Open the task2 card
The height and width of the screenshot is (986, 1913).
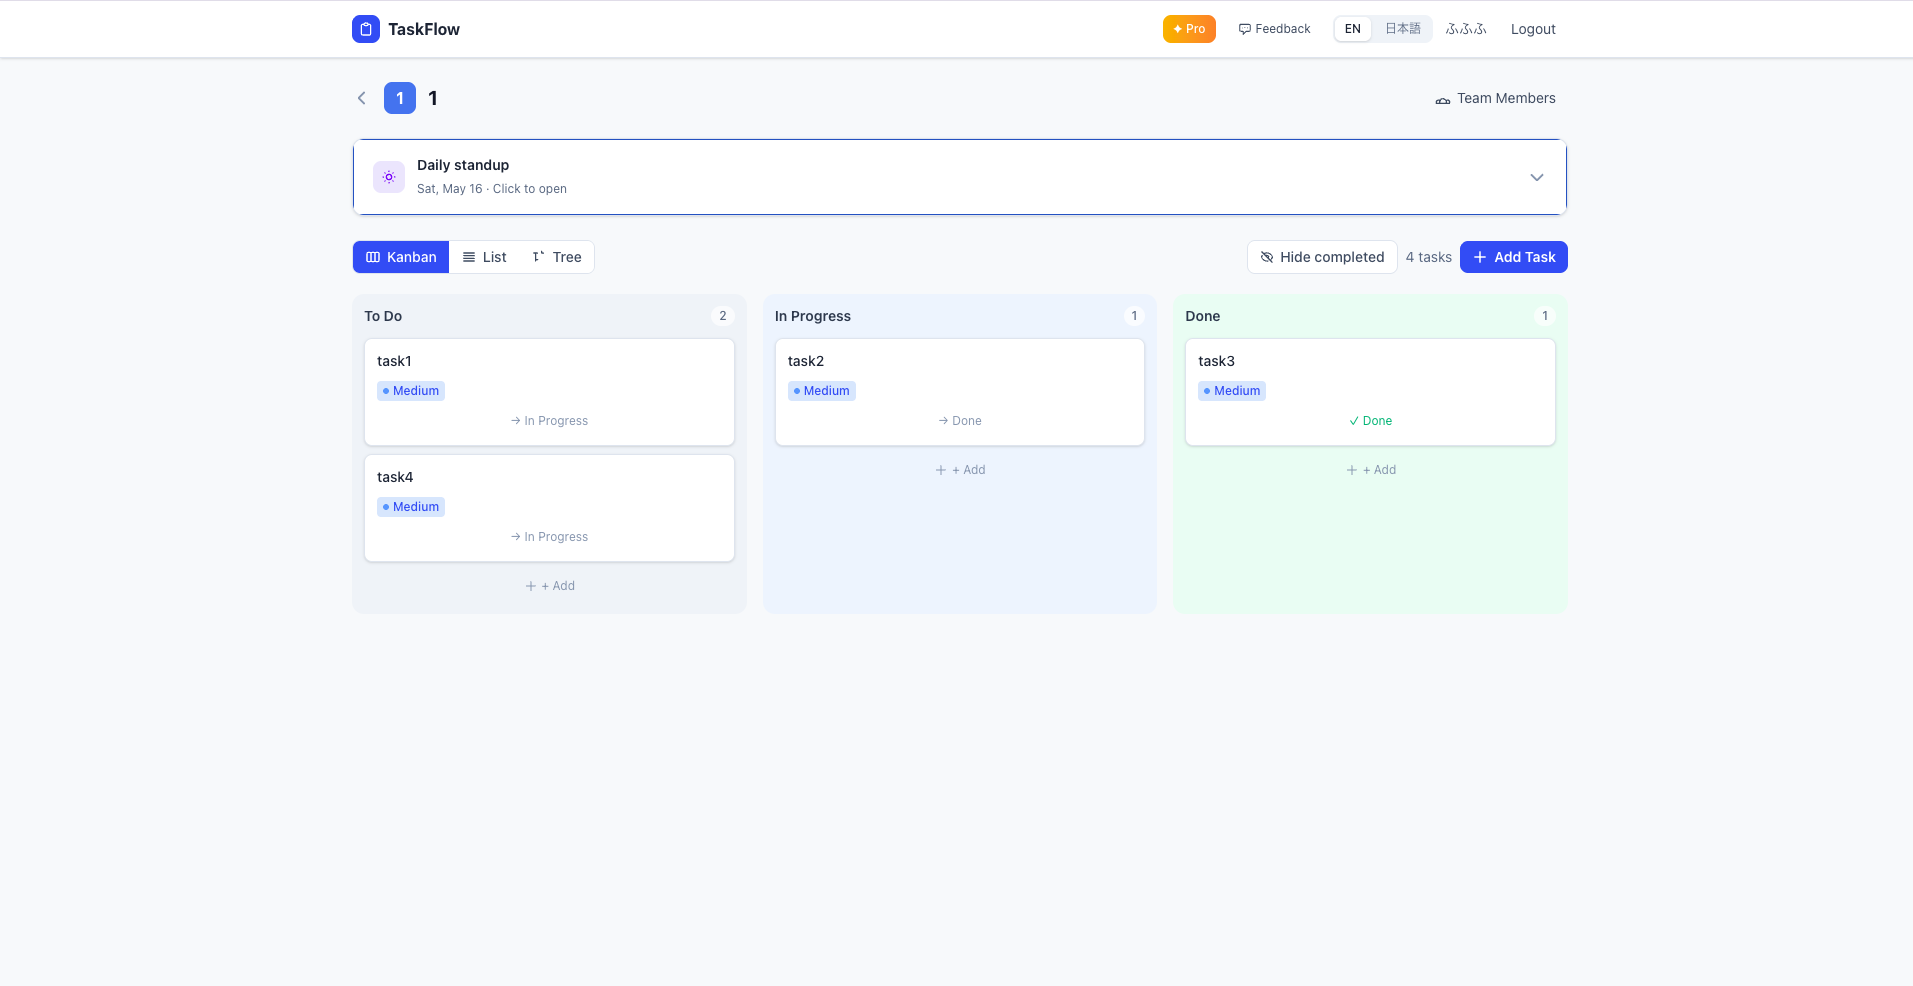point(960,392)
